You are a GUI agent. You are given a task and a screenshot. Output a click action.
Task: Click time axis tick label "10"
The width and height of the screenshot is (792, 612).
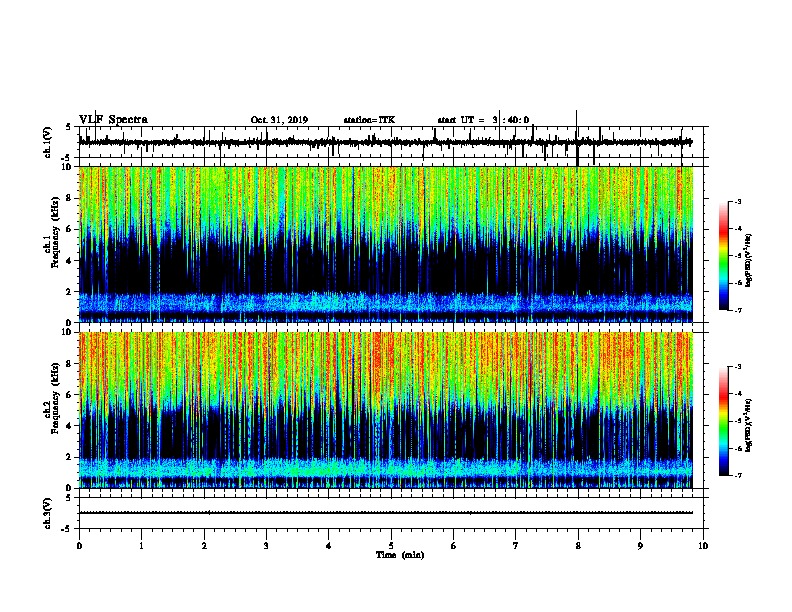703,546
